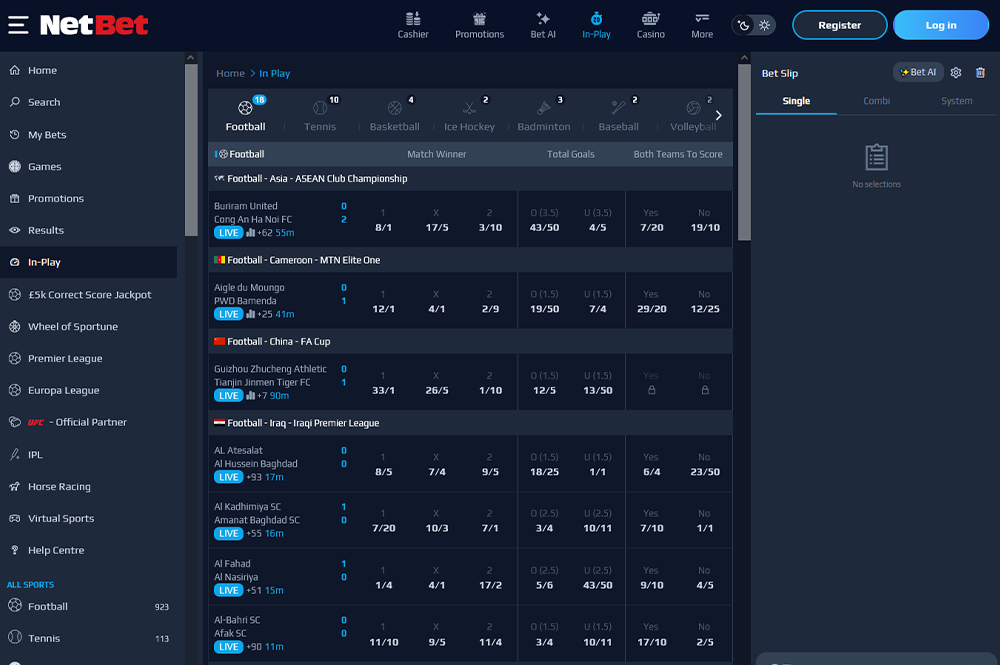Open Help Centre in the sidebar

89,550
